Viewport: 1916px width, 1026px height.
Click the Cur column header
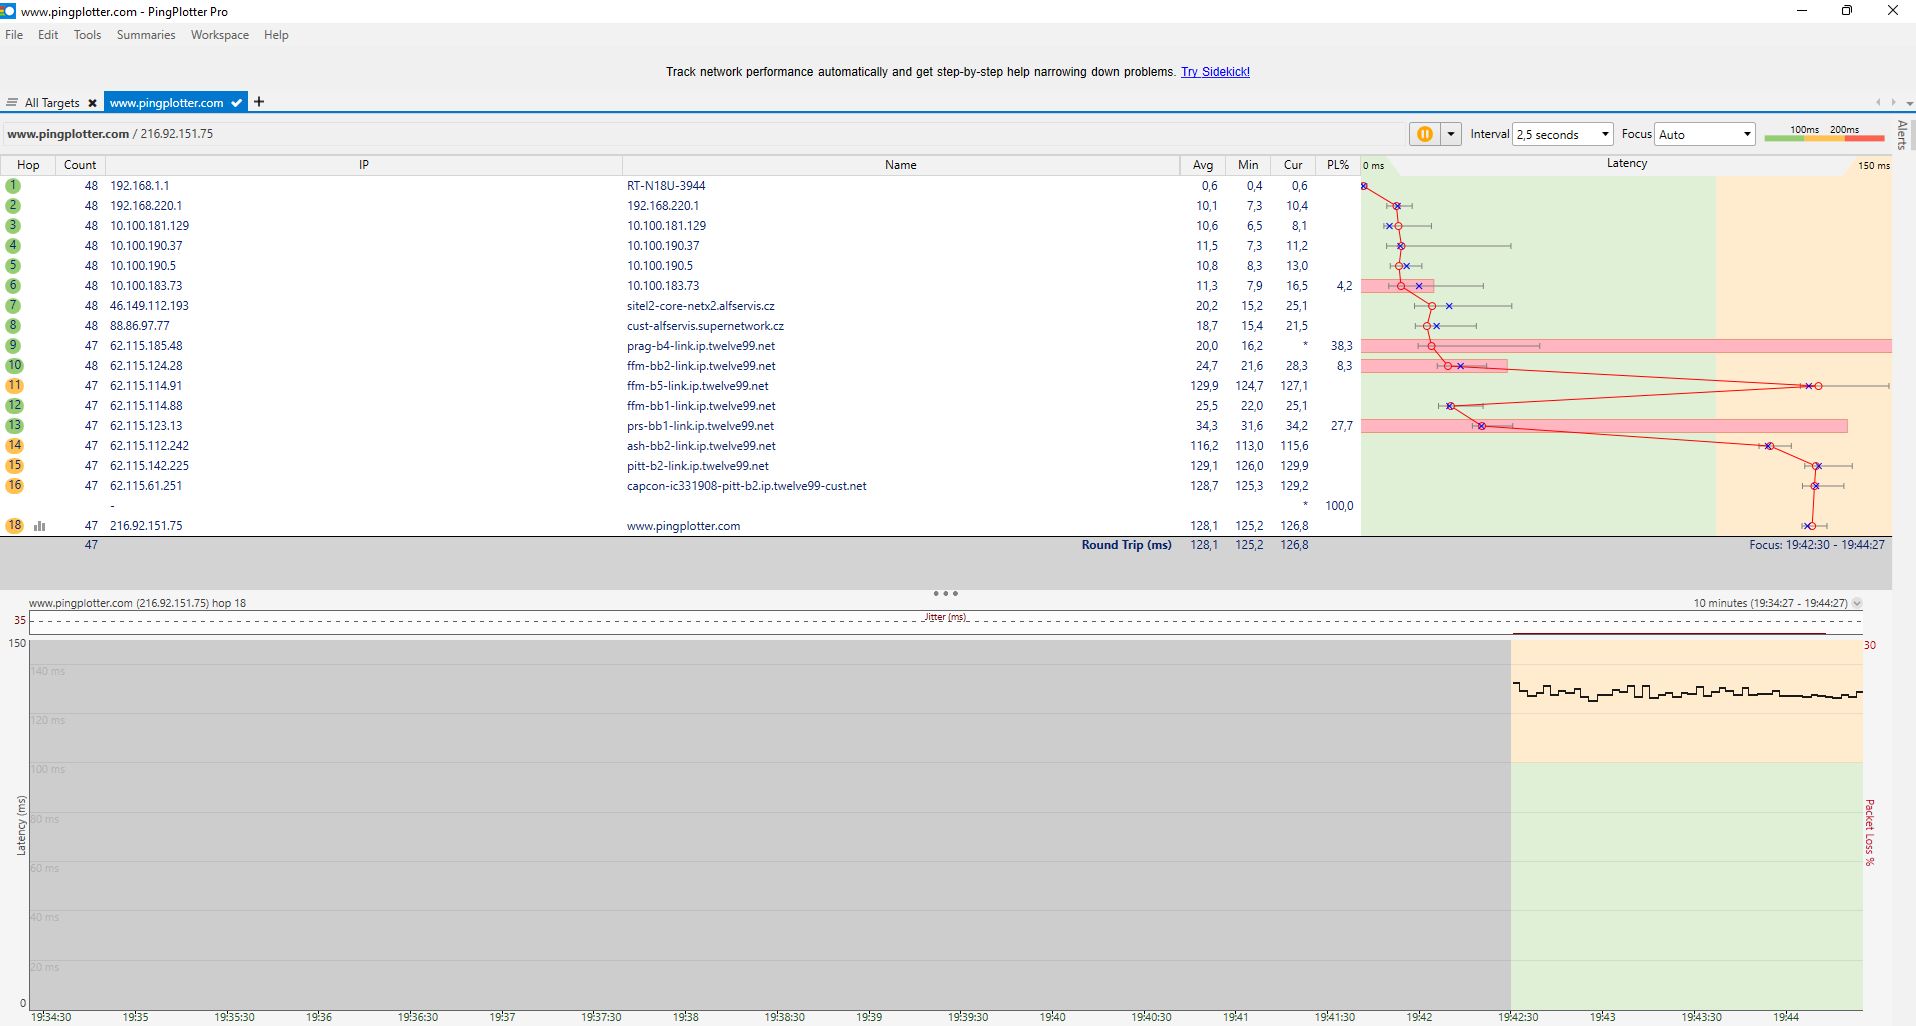coord(1293,165)
